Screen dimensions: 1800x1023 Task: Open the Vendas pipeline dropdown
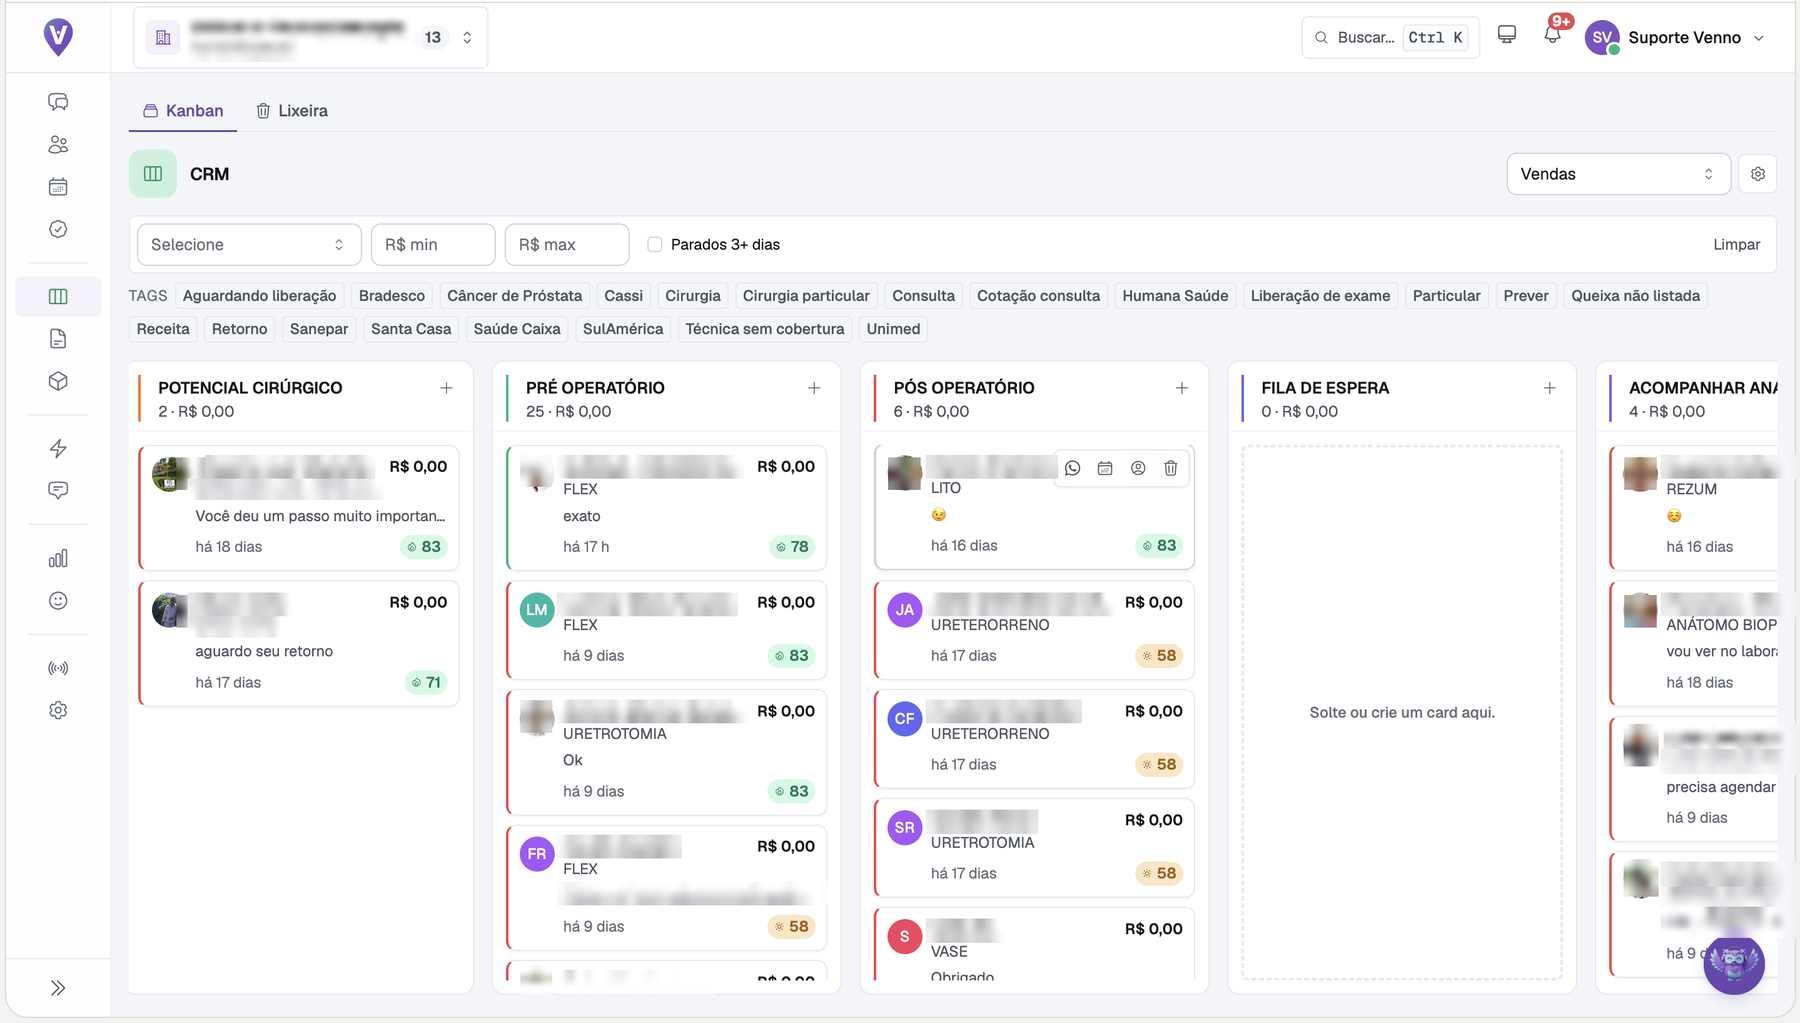[x=1618, y=174]
